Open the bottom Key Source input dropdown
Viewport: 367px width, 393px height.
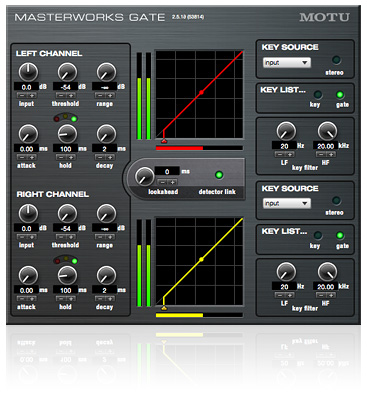coord(287,203)
